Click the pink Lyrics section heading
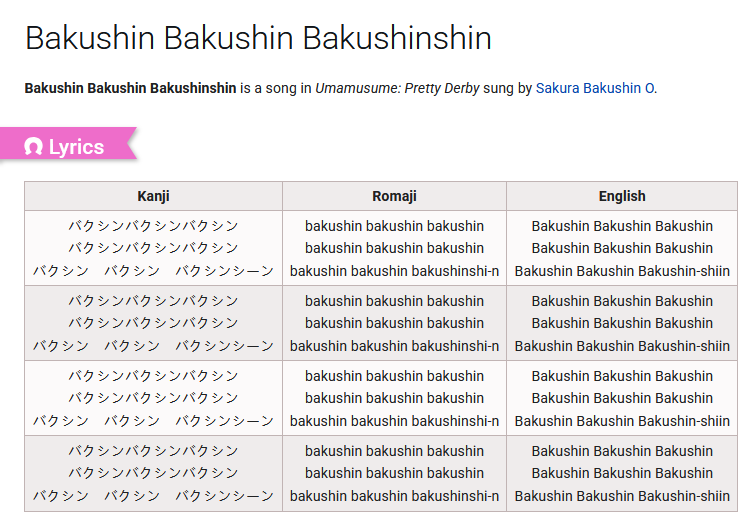This screenshot has width=755, height=526. [68, 144]
